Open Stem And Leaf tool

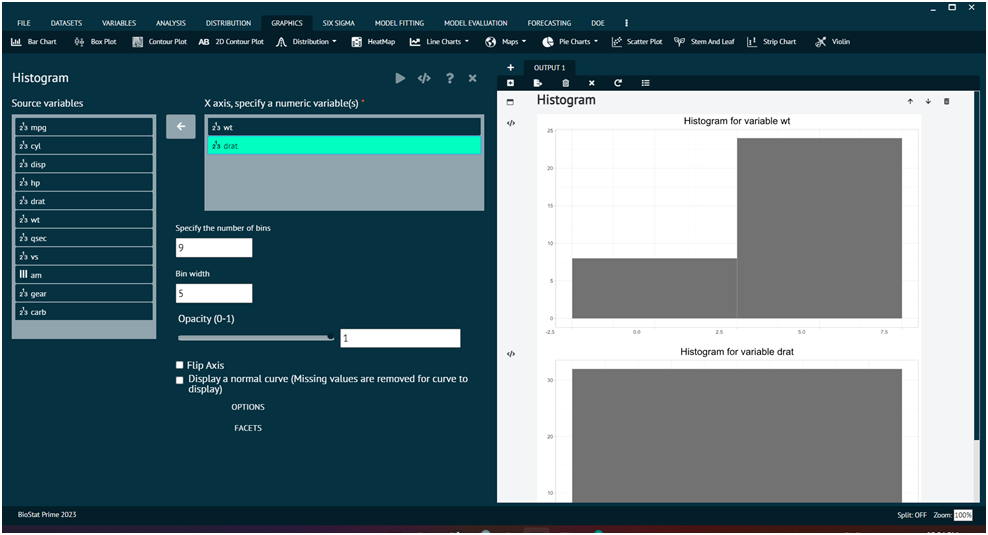point(704,42)
